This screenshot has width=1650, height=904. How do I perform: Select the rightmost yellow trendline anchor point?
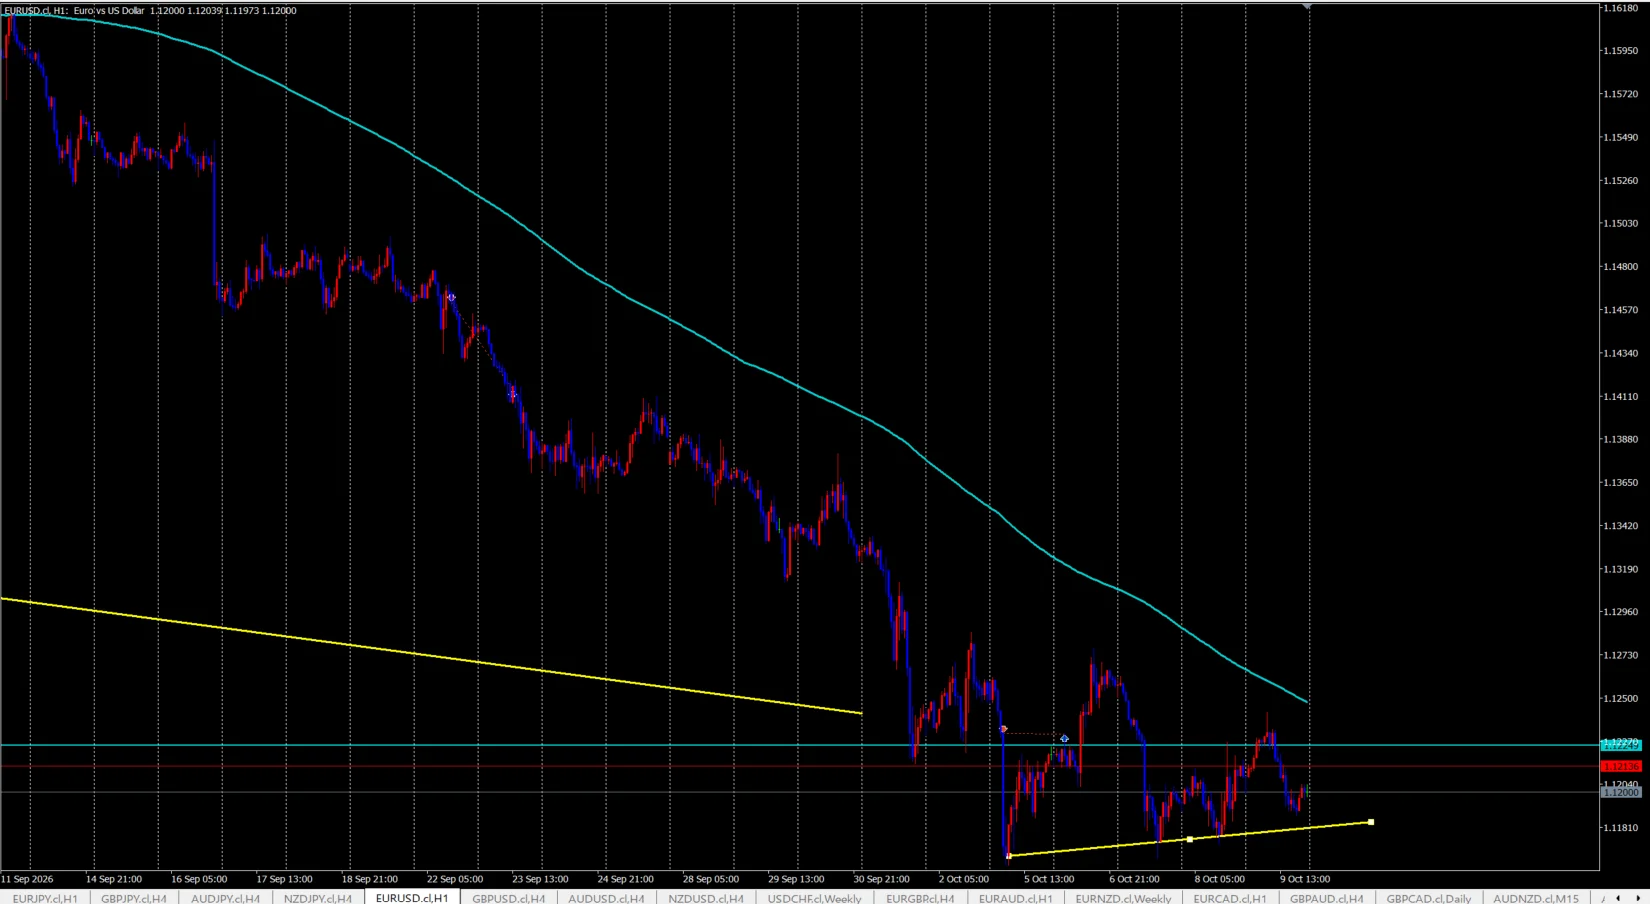tap(1371, 822)
